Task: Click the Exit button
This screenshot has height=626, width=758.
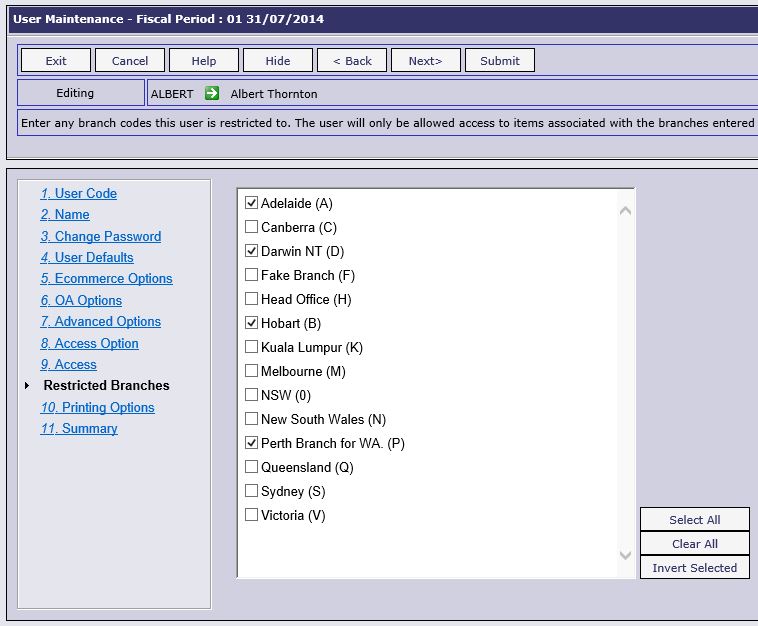Action: (x=56, y=61)
